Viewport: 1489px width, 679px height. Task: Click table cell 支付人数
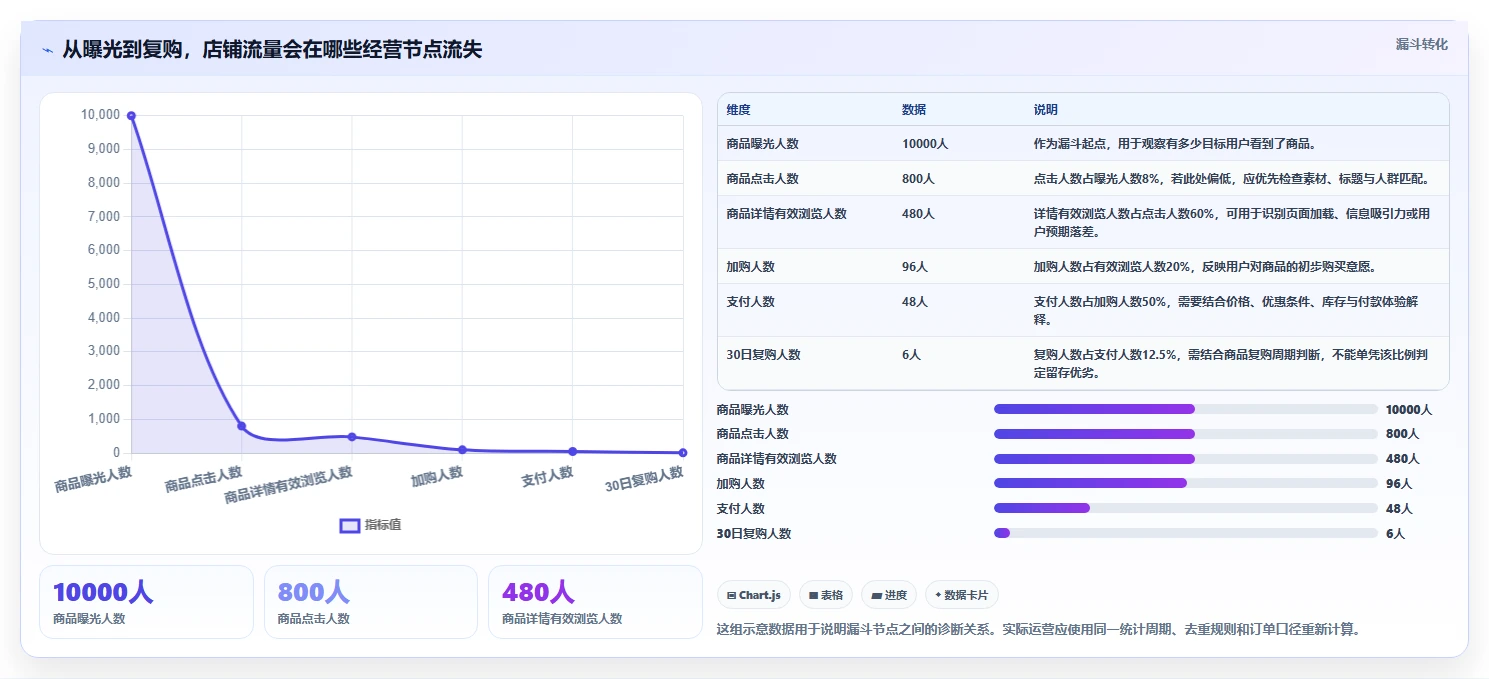tap(751, 302)
